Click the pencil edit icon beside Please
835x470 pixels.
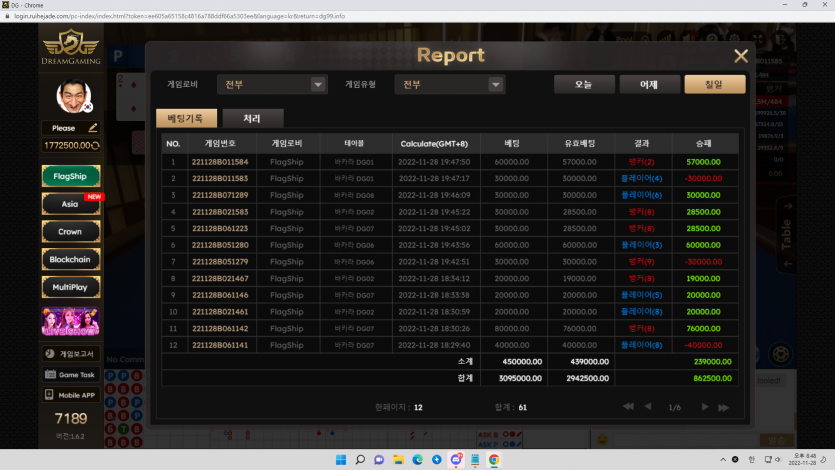pyautogui.click(x=93, y=128)
